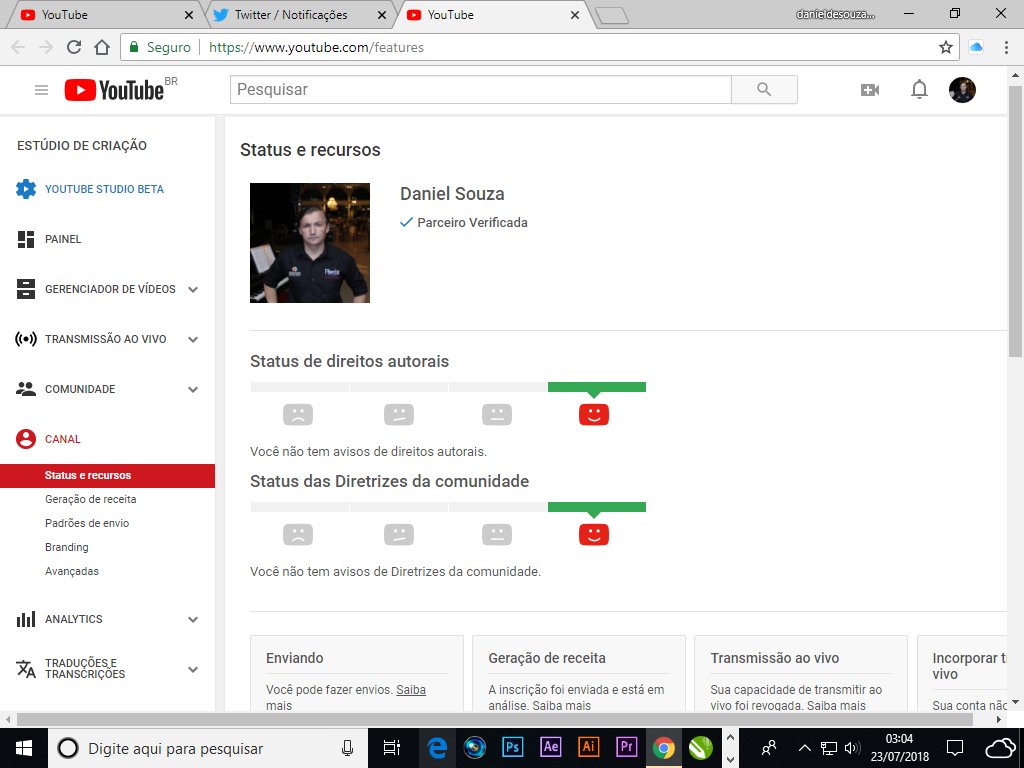Image resolution: width=1024 pixels, height=768 pixels.
Task: Go to browser home page icon
Action: [x=102, y=47]
